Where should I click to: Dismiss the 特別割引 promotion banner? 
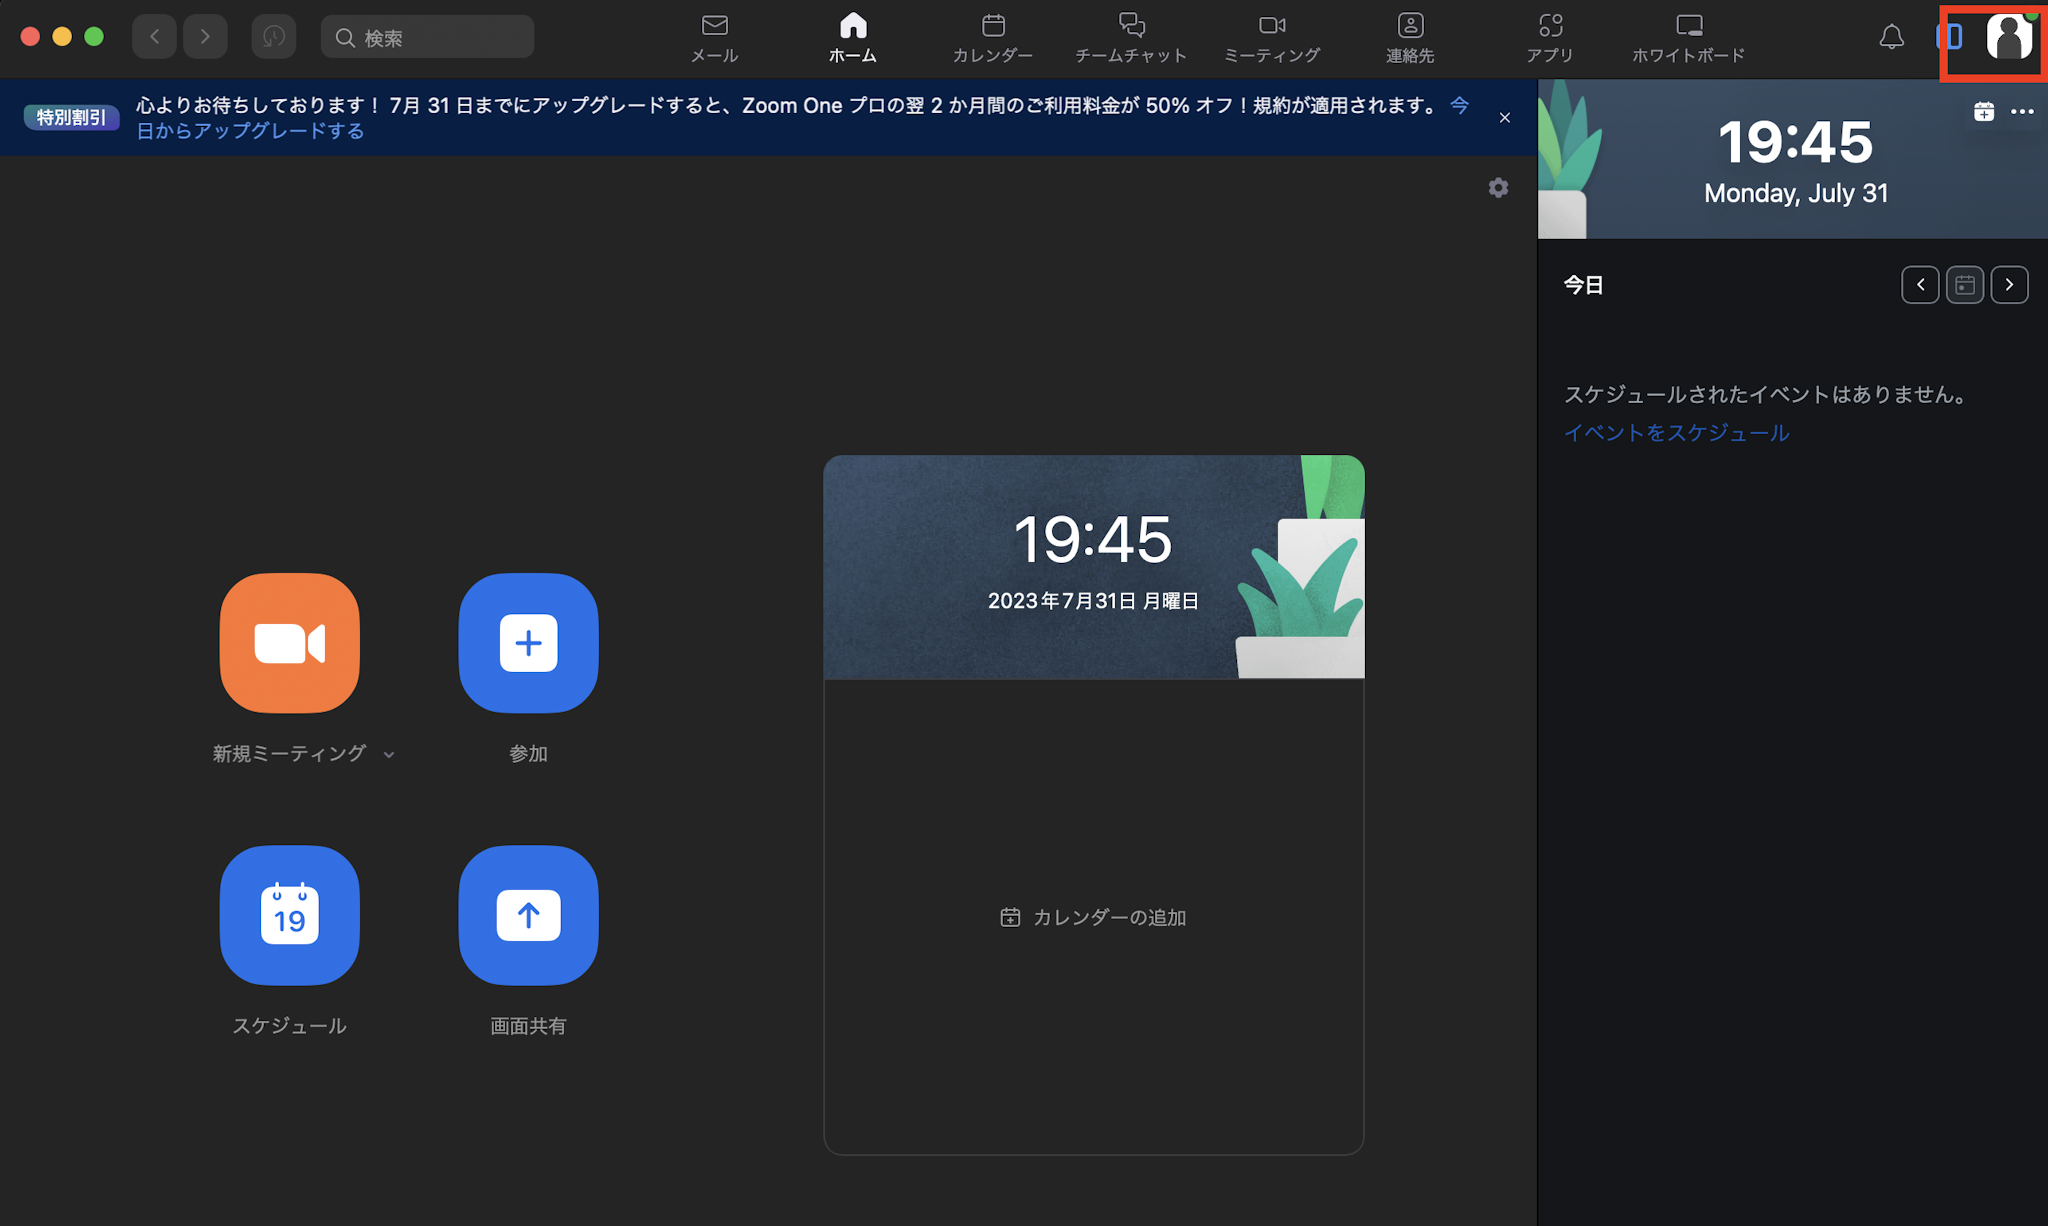tap(1504, 118)
